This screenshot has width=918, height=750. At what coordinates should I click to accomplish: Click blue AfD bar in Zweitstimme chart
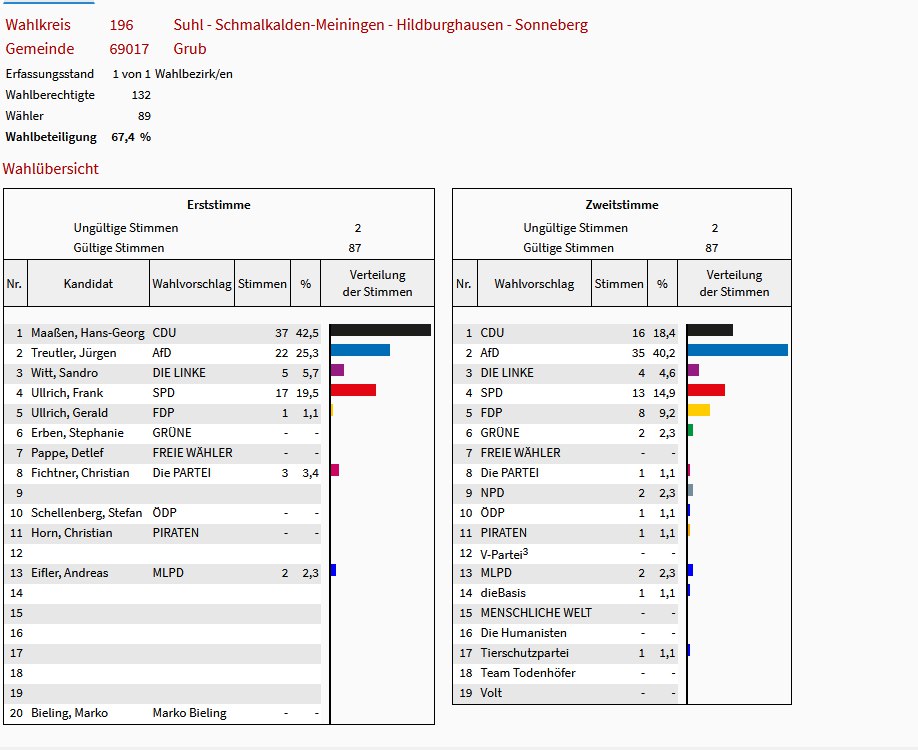tap(738, 350)
